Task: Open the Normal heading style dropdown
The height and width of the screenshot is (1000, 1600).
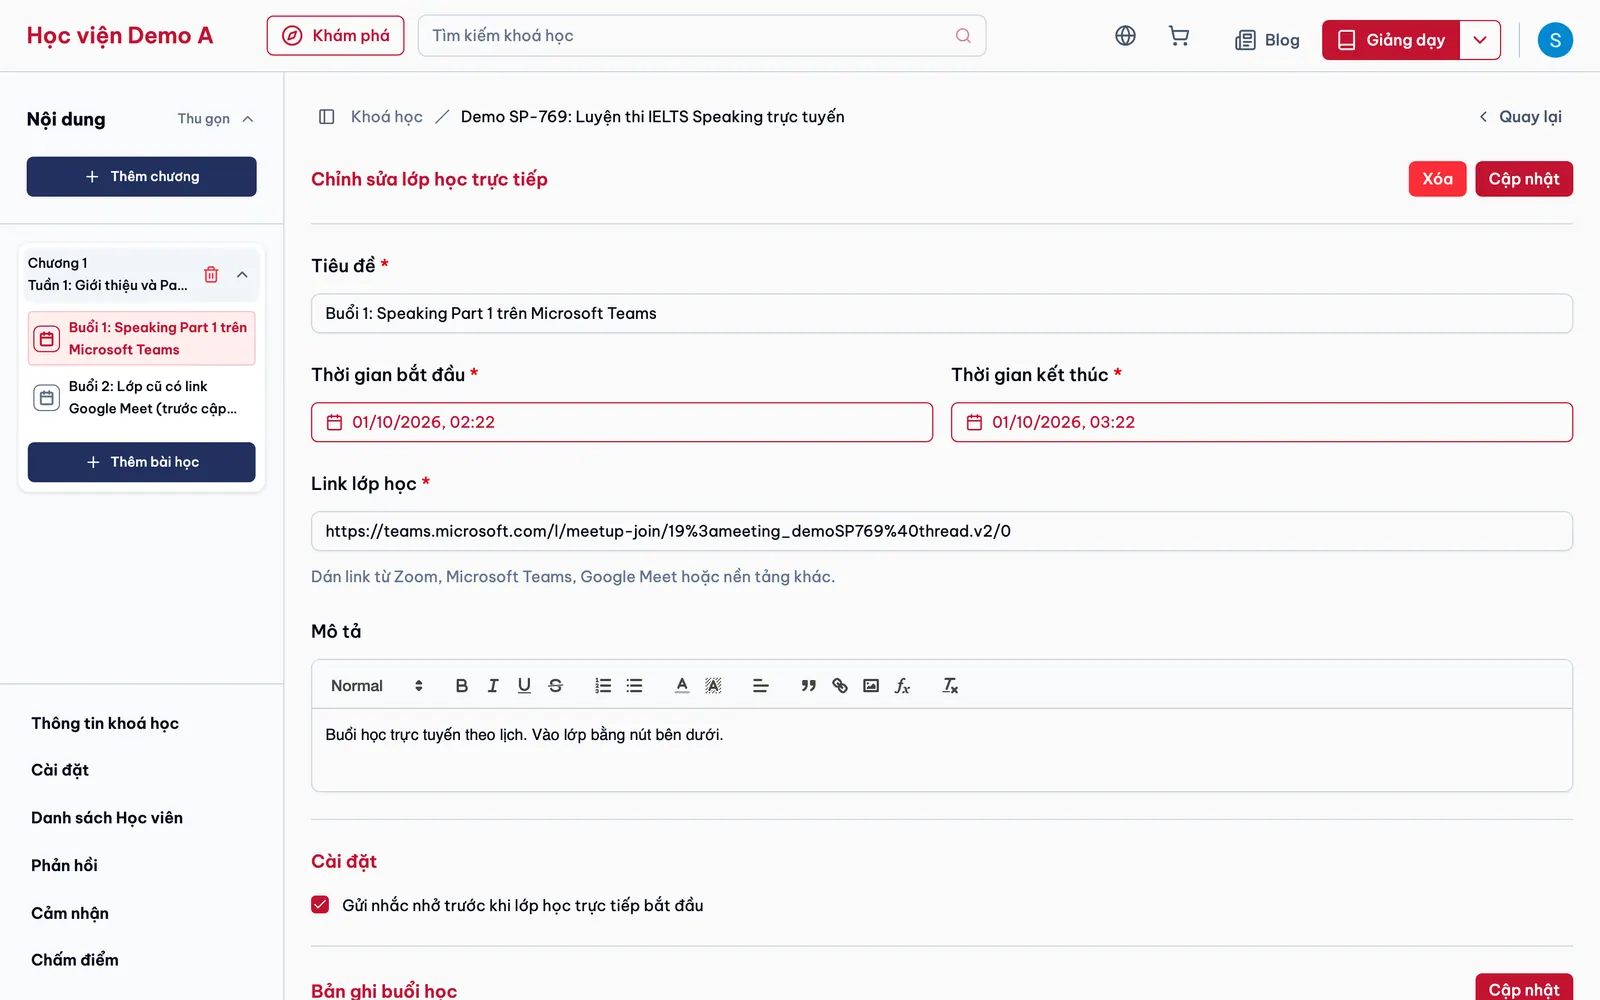Action: (377, 686)
